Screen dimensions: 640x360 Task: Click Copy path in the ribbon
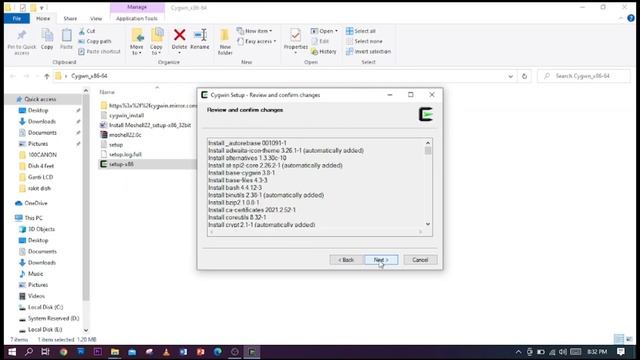click(95, 41)
